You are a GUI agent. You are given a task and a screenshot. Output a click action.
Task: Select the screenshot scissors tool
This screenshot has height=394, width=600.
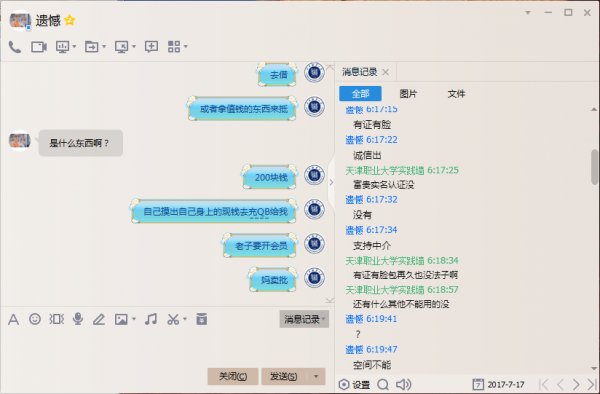click(x=173, y=319)
